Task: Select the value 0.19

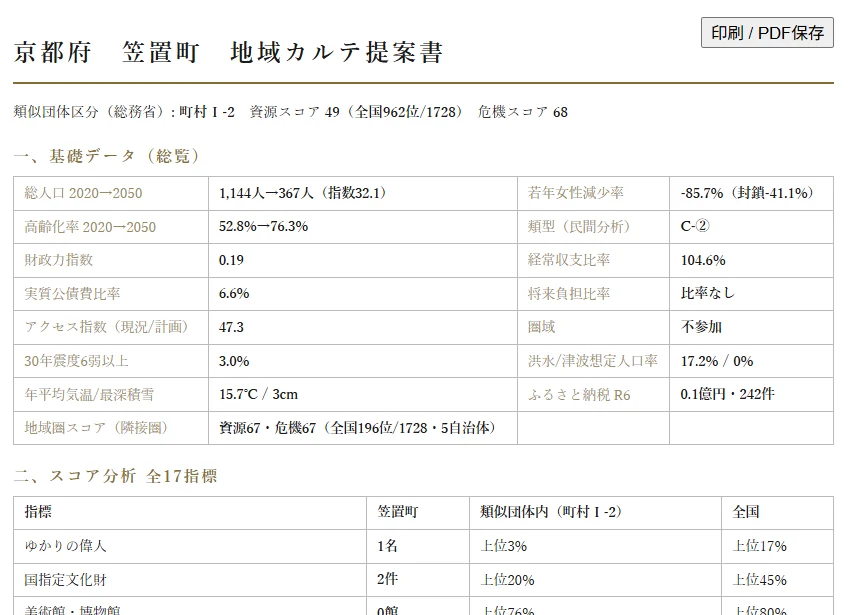Action: (x=231, y=260)
